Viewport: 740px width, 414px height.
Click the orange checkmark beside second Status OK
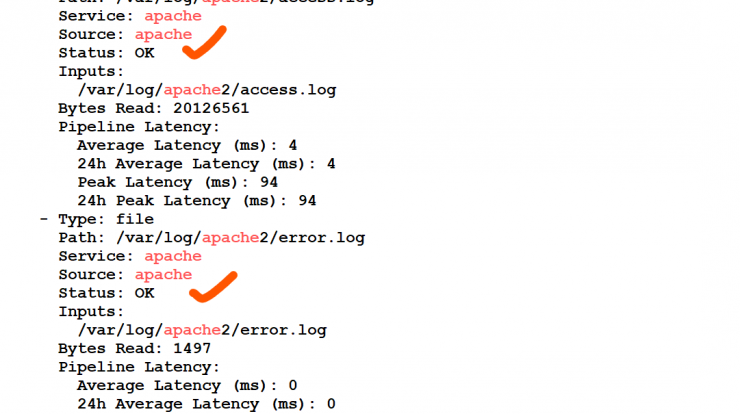click(213, 287)
